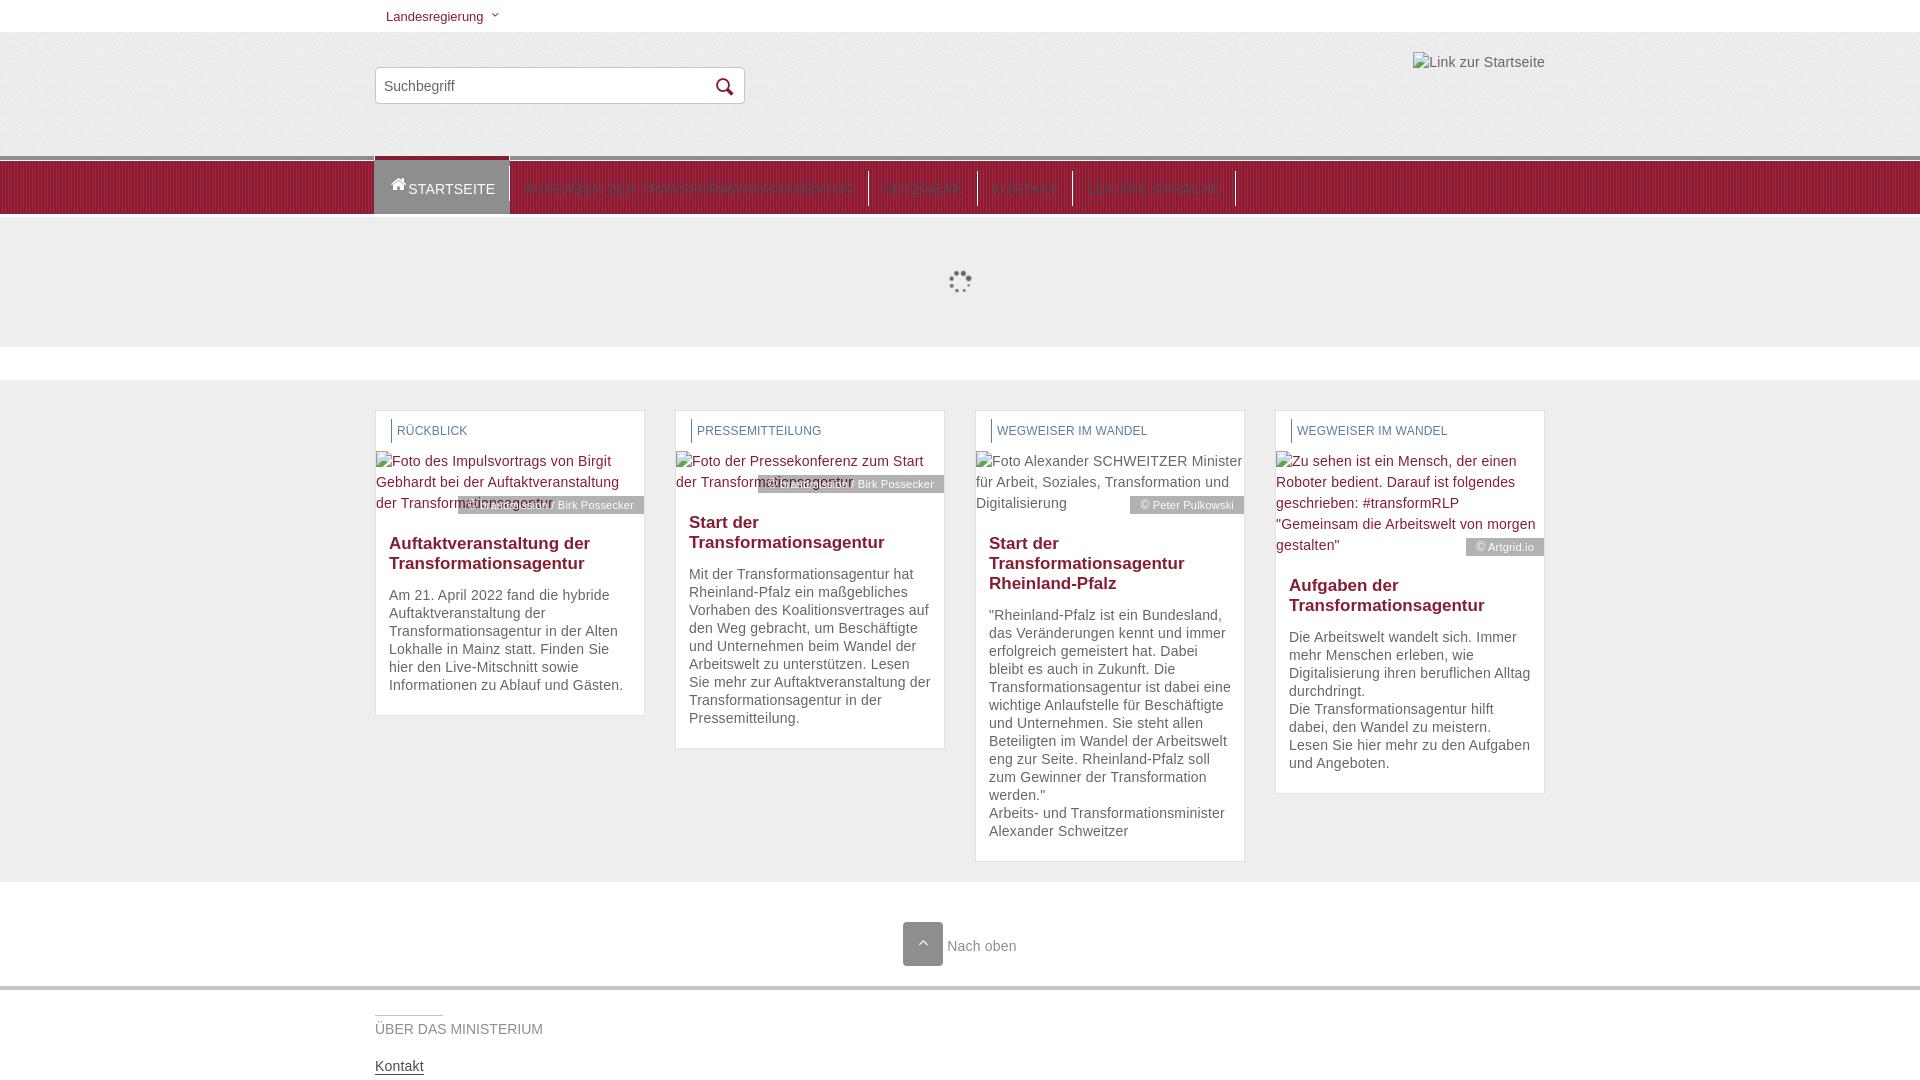
Task: Open the chevron next to Landesregierung
Action: point(494,15)
